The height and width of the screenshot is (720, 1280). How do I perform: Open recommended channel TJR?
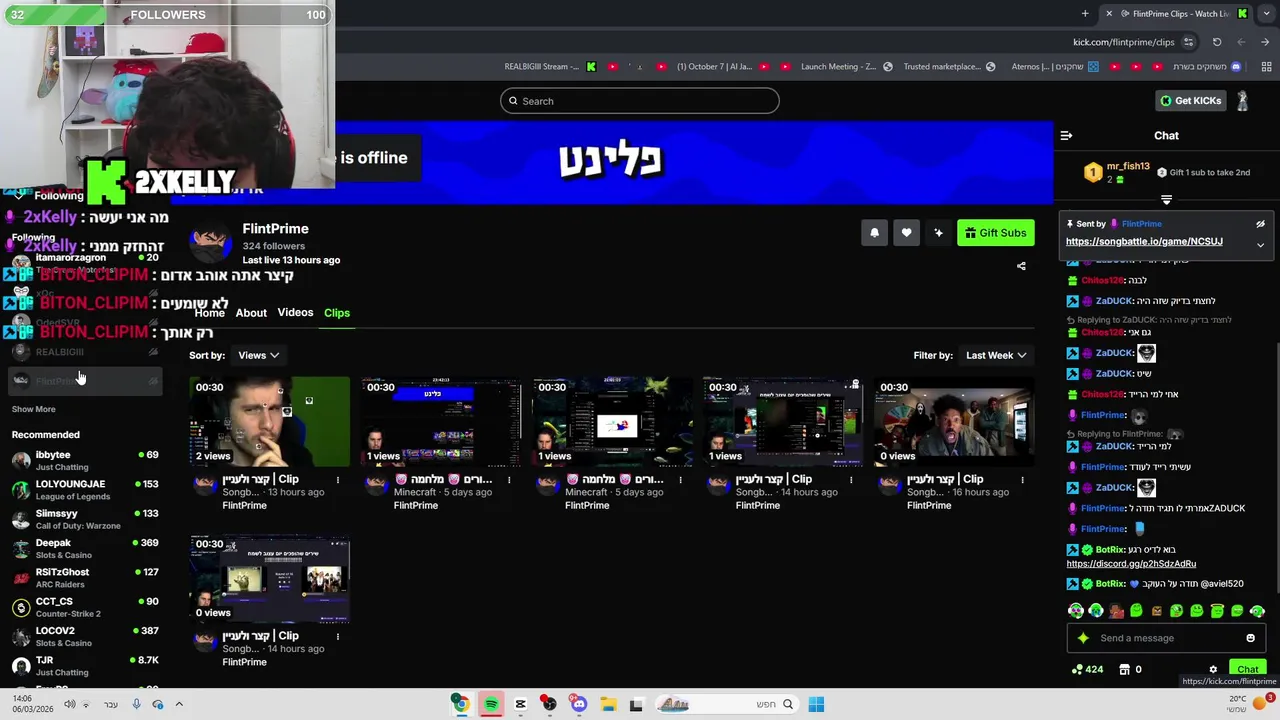click(85, 666)
